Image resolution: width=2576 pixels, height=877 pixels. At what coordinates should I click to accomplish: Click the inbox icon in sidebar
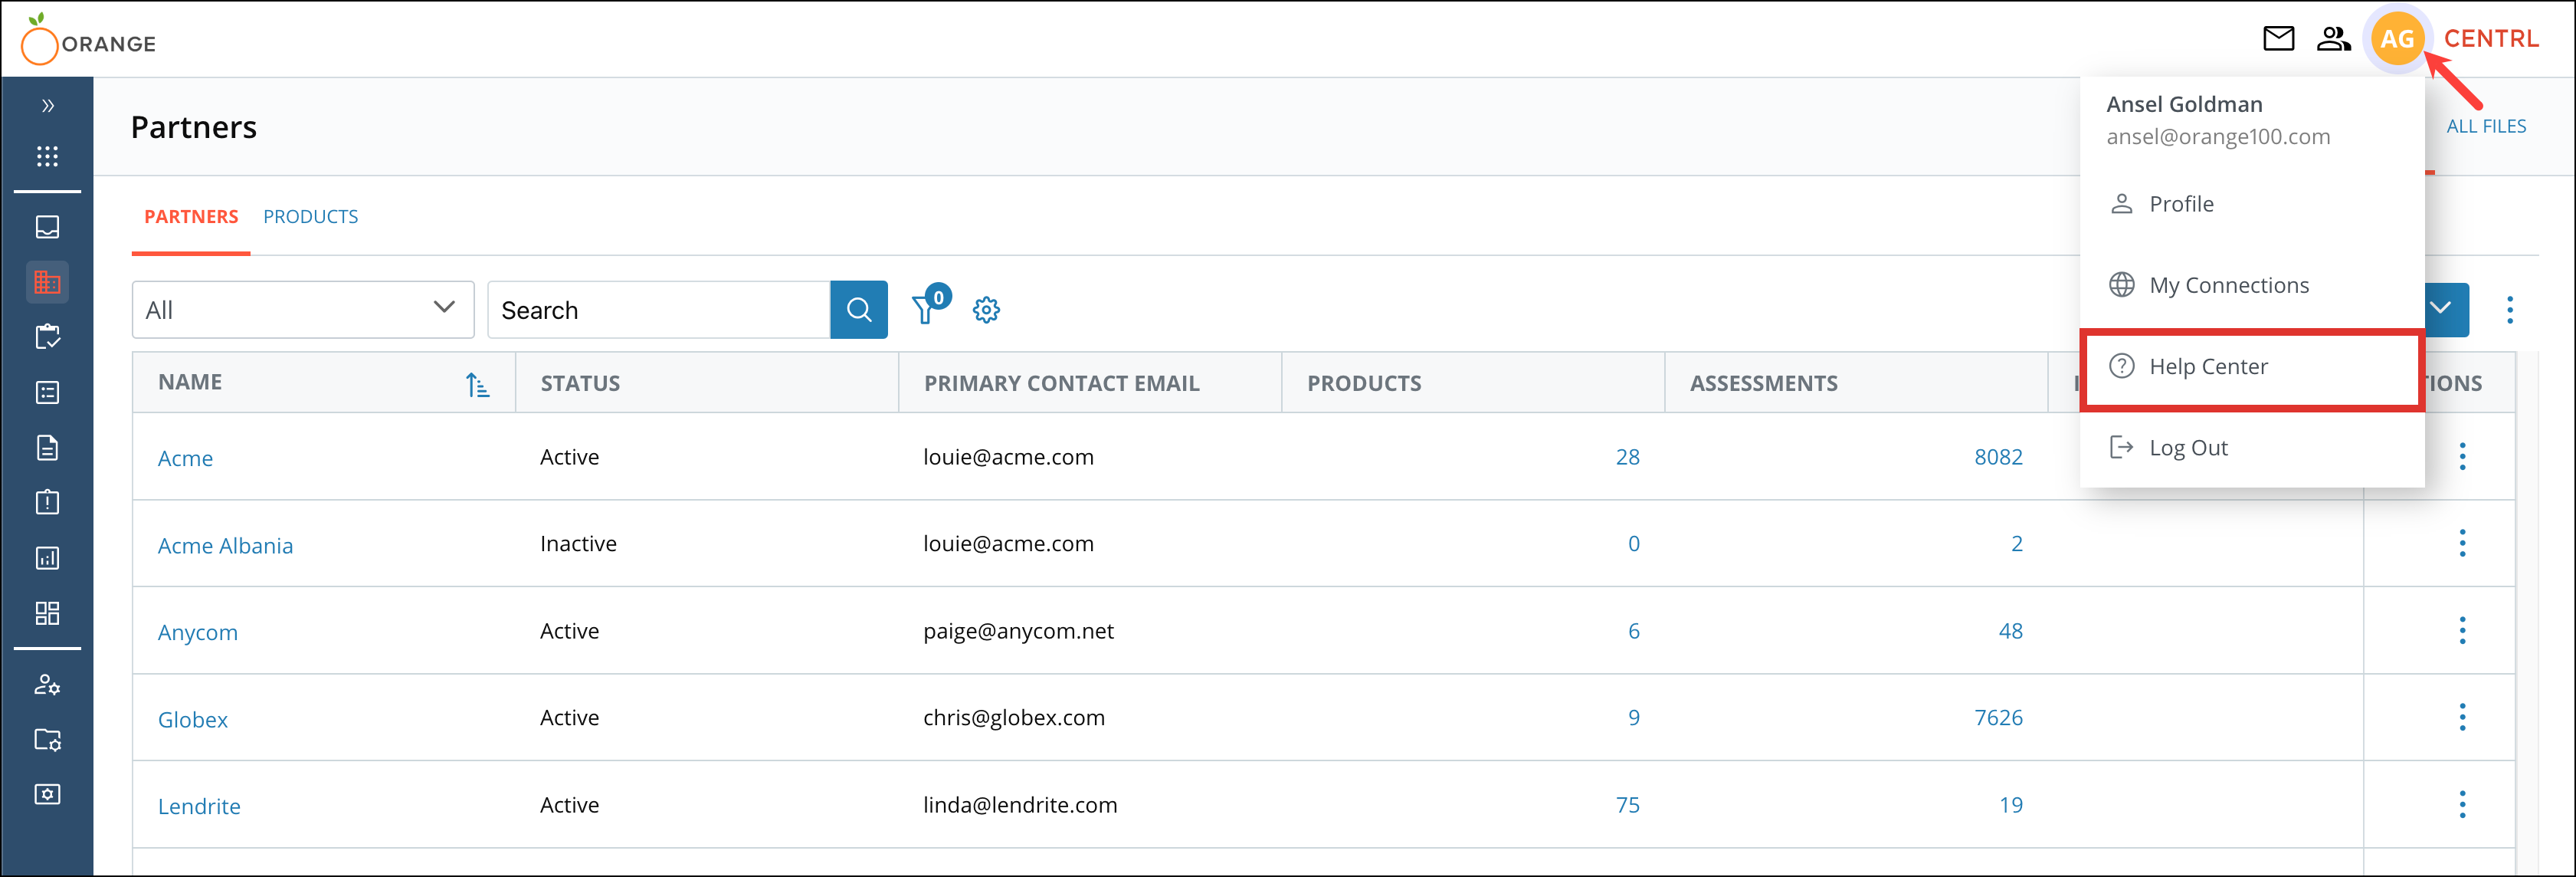click(x=47, y=227)
